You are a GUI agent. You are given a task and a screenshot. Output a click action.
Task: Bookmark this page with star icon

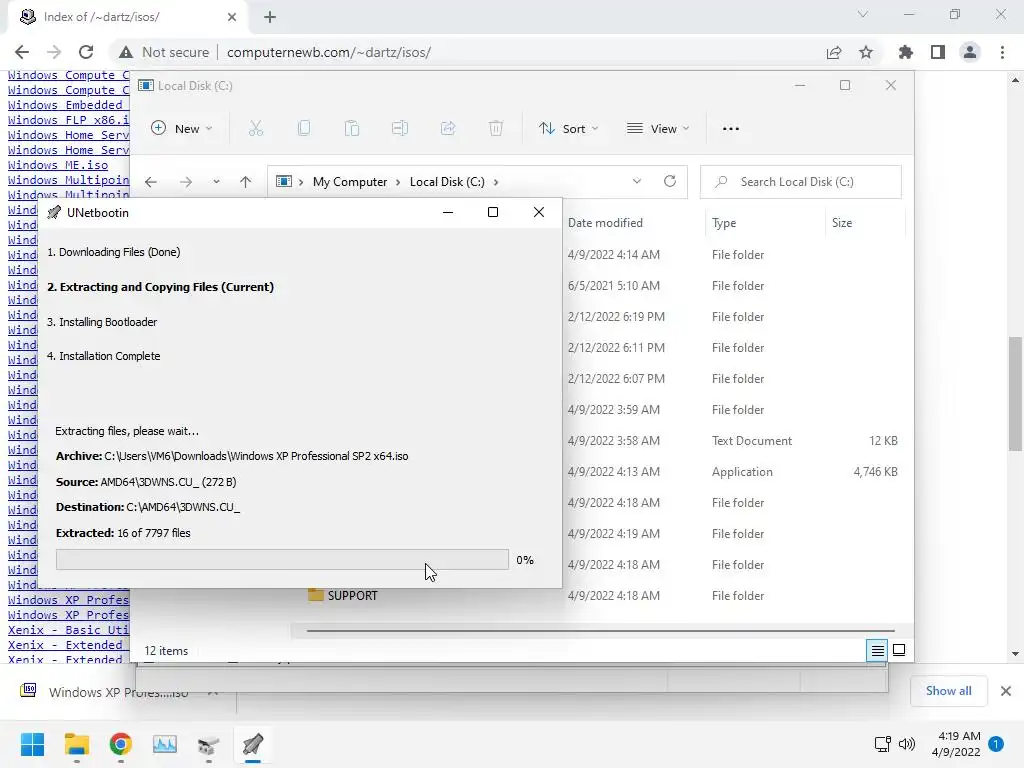pos(866,52)
